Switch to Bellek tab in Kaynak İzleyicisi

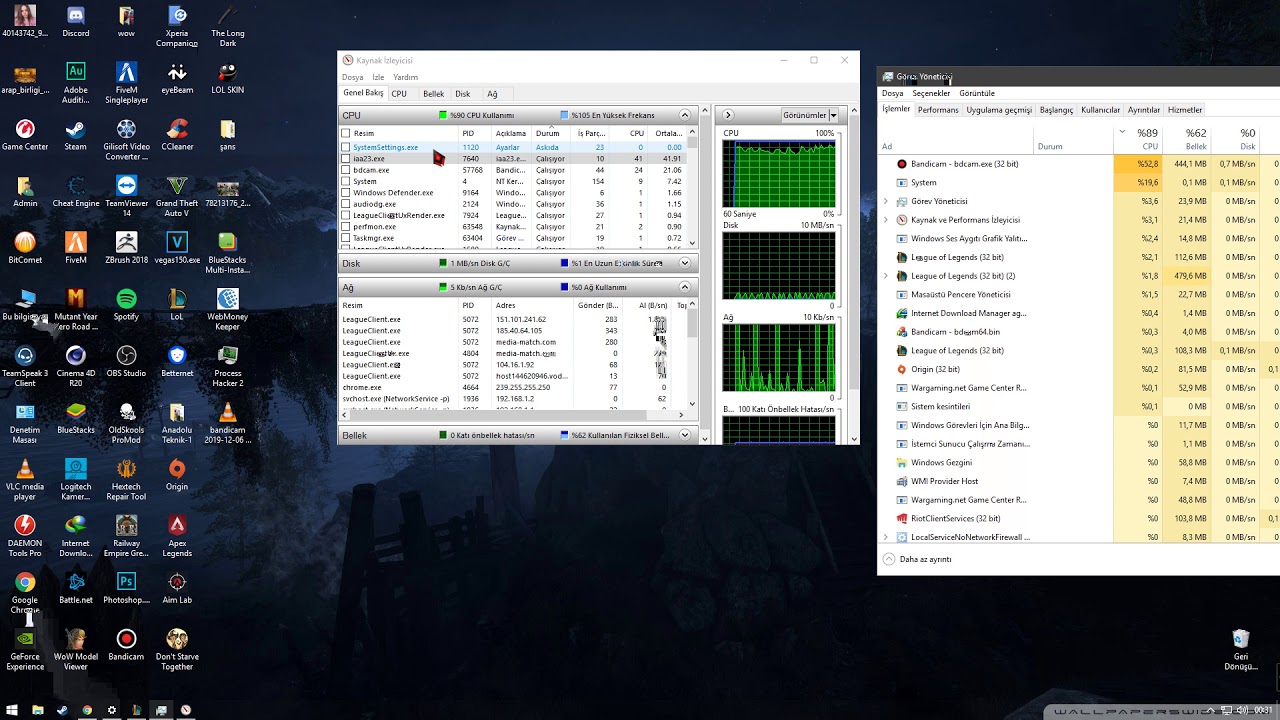click(433, 94)
